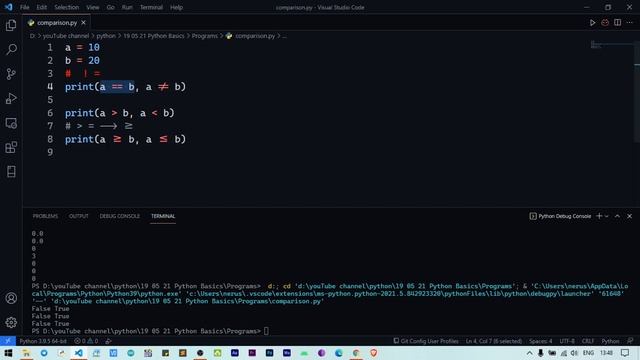Viewport: 640px width, 360px height.
Task: Show hidden system tray icons
Action: point(529,353)
